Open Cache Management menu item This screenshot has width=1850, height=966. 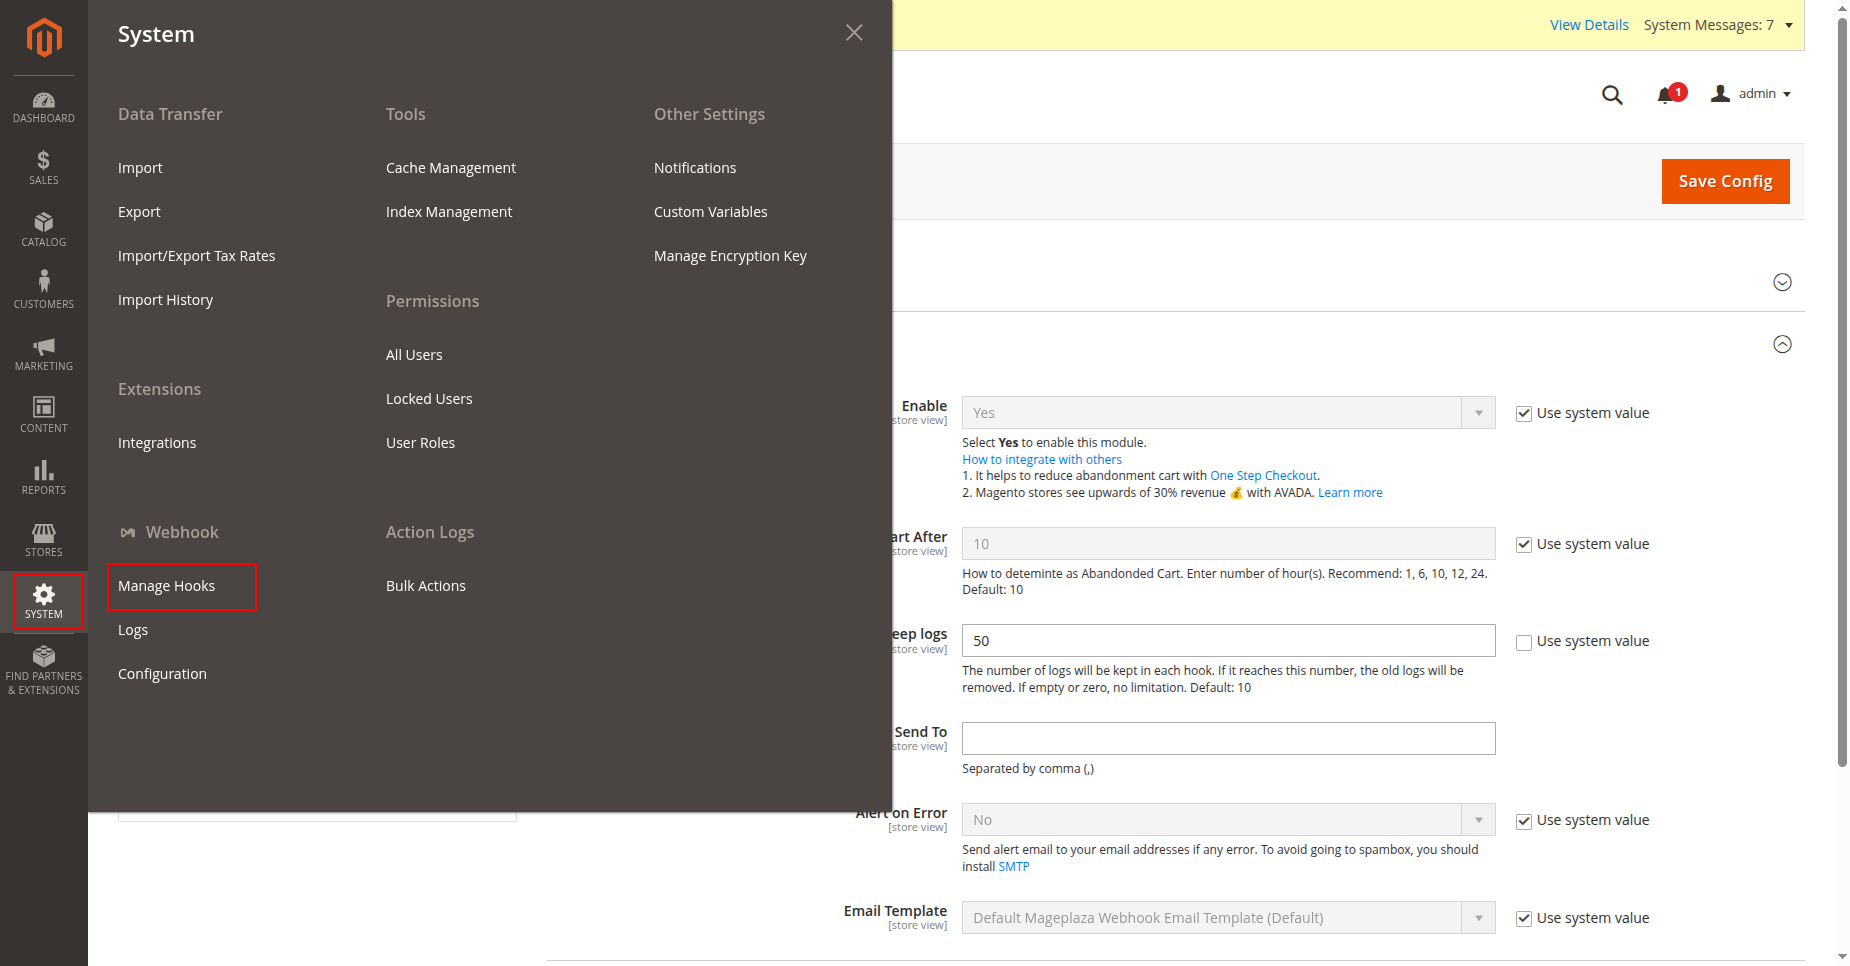pos(451,168)
